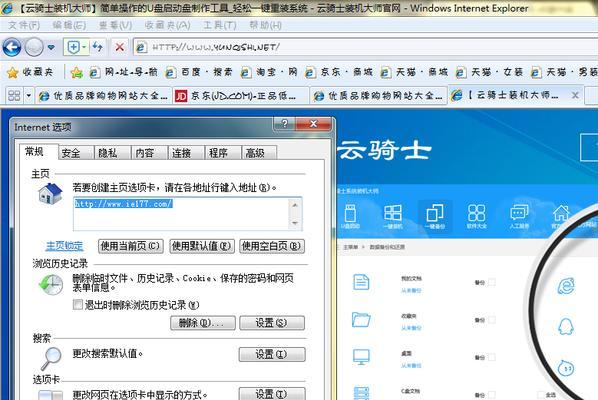Click the 主页锁定 link
598x400 pixels.
(64, 246)
